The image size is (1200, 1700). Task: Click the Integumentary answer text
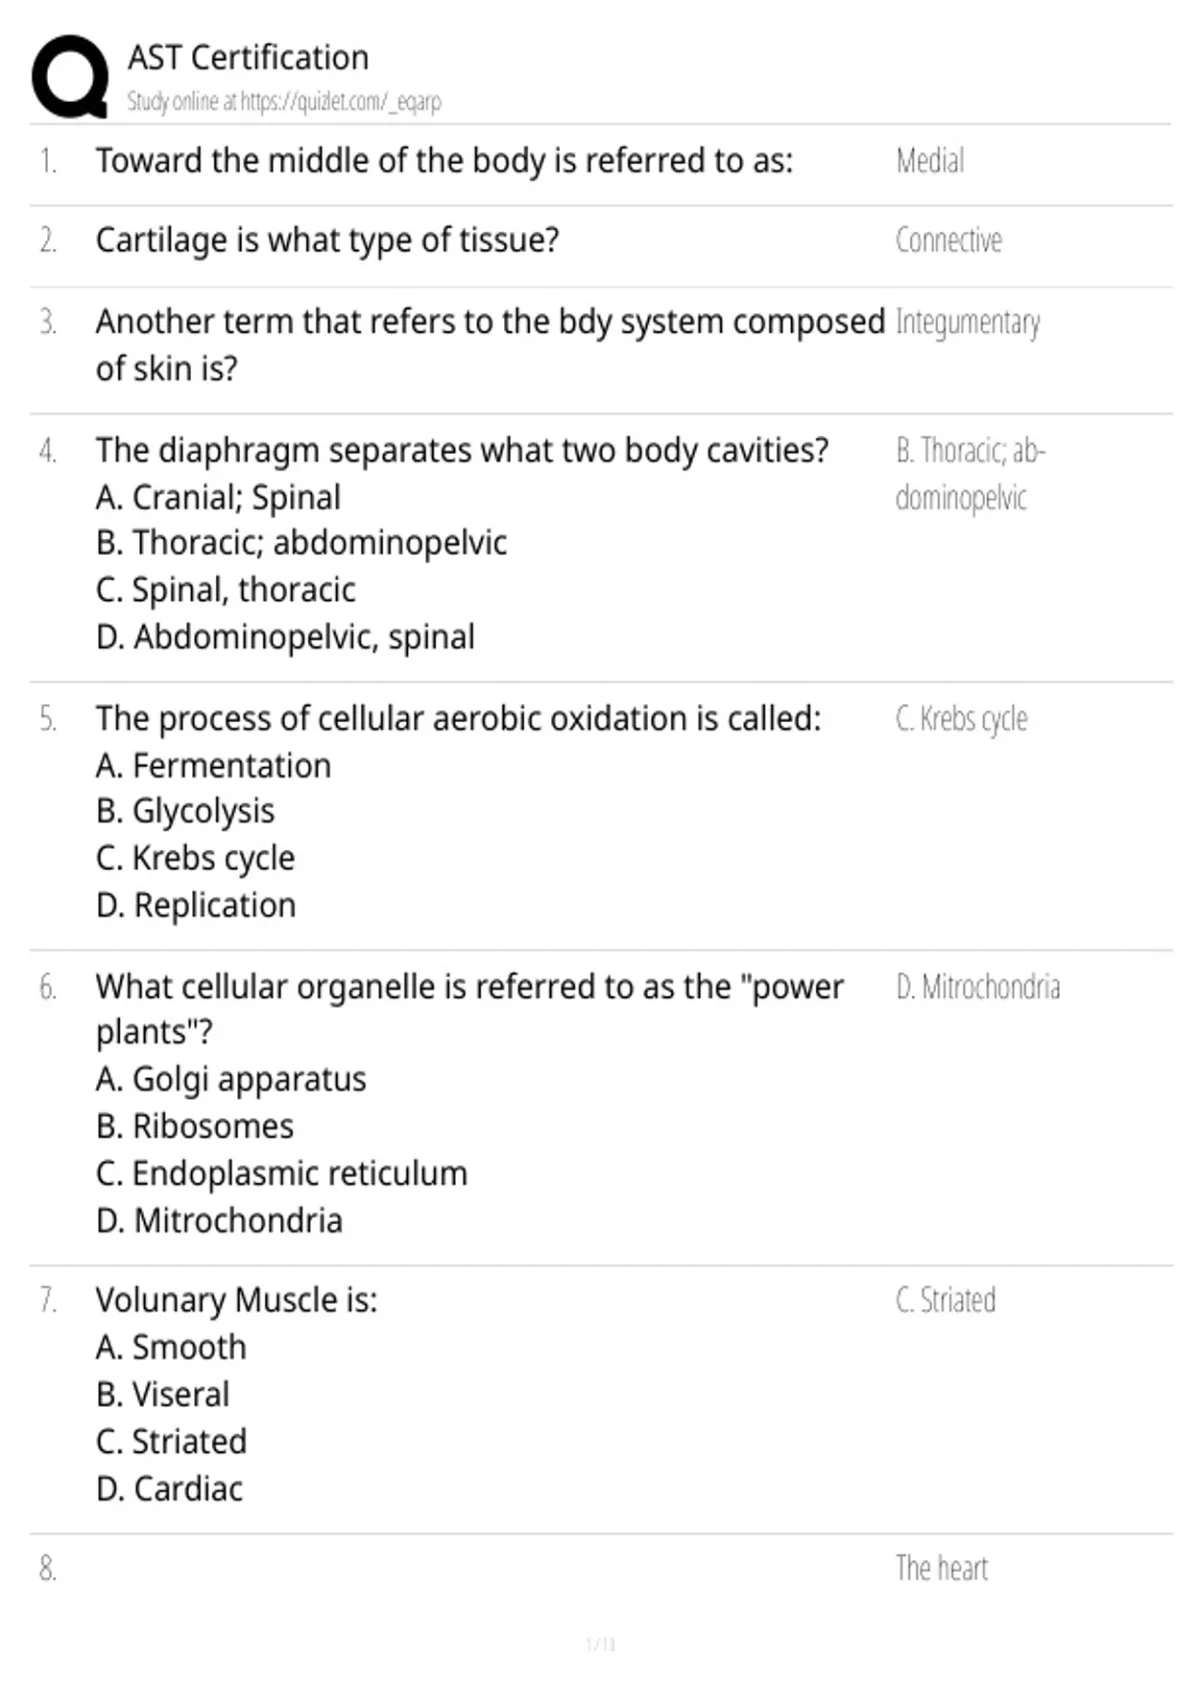tap(967, 322)
